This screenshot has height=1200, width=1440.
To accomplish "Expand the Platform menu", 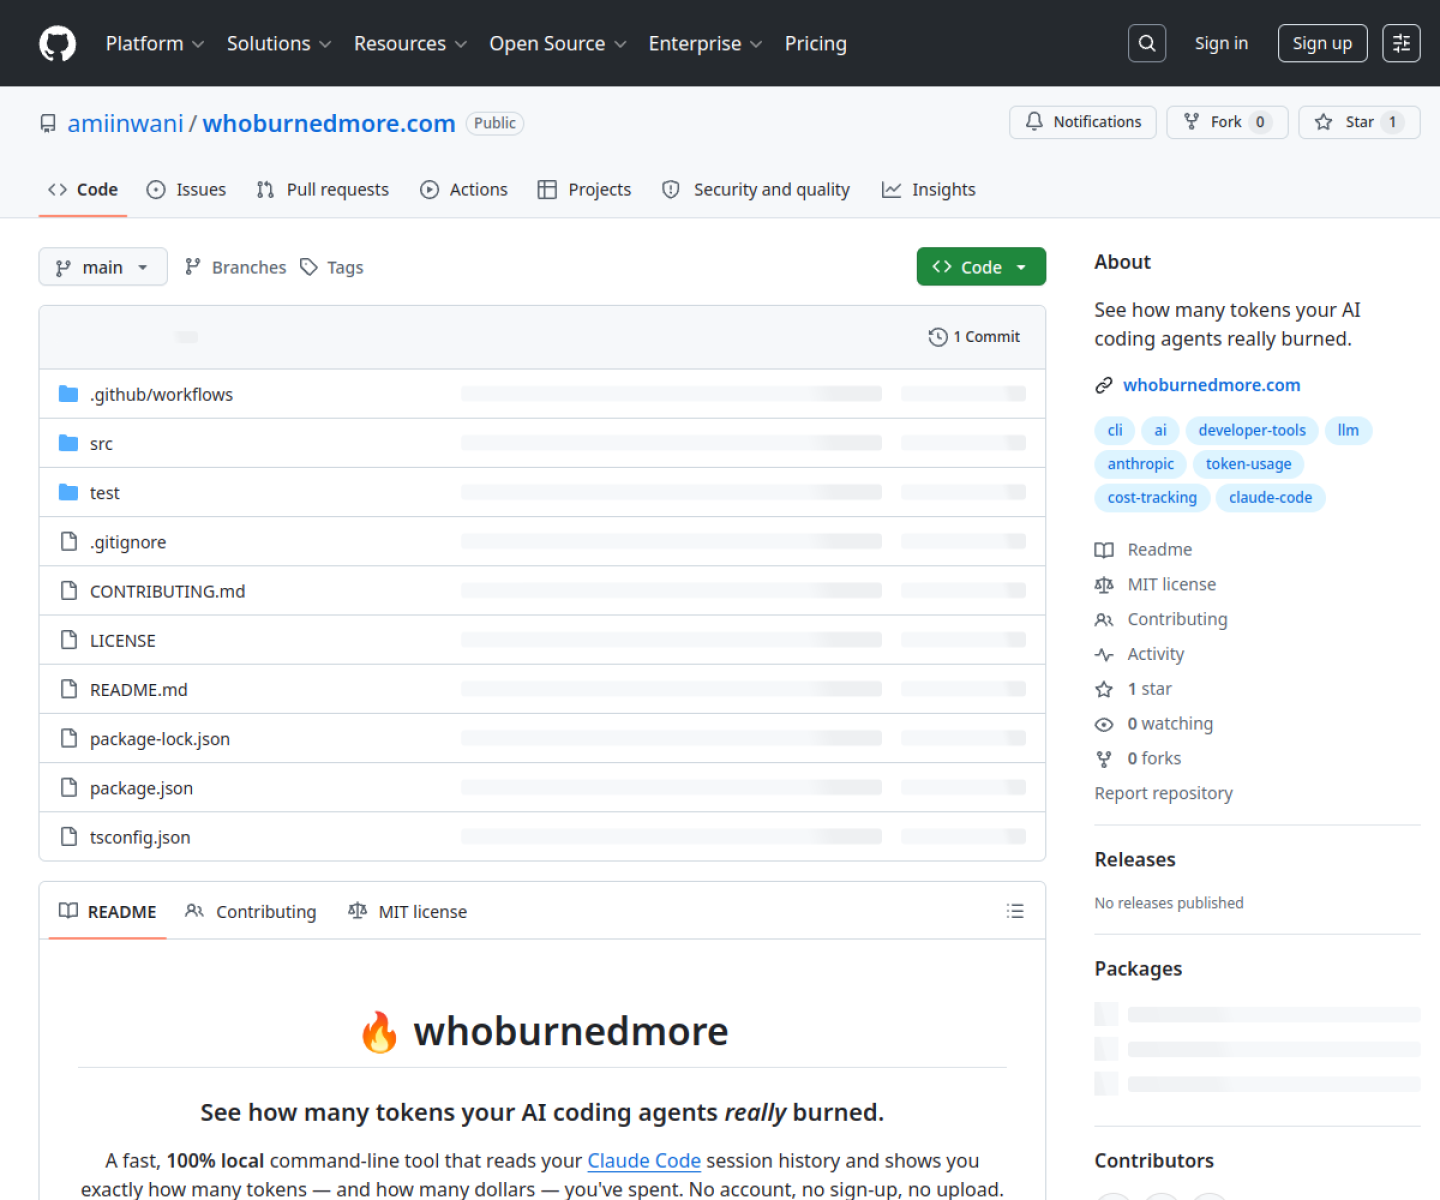I will pyautogui.click(x=155, y=43).
